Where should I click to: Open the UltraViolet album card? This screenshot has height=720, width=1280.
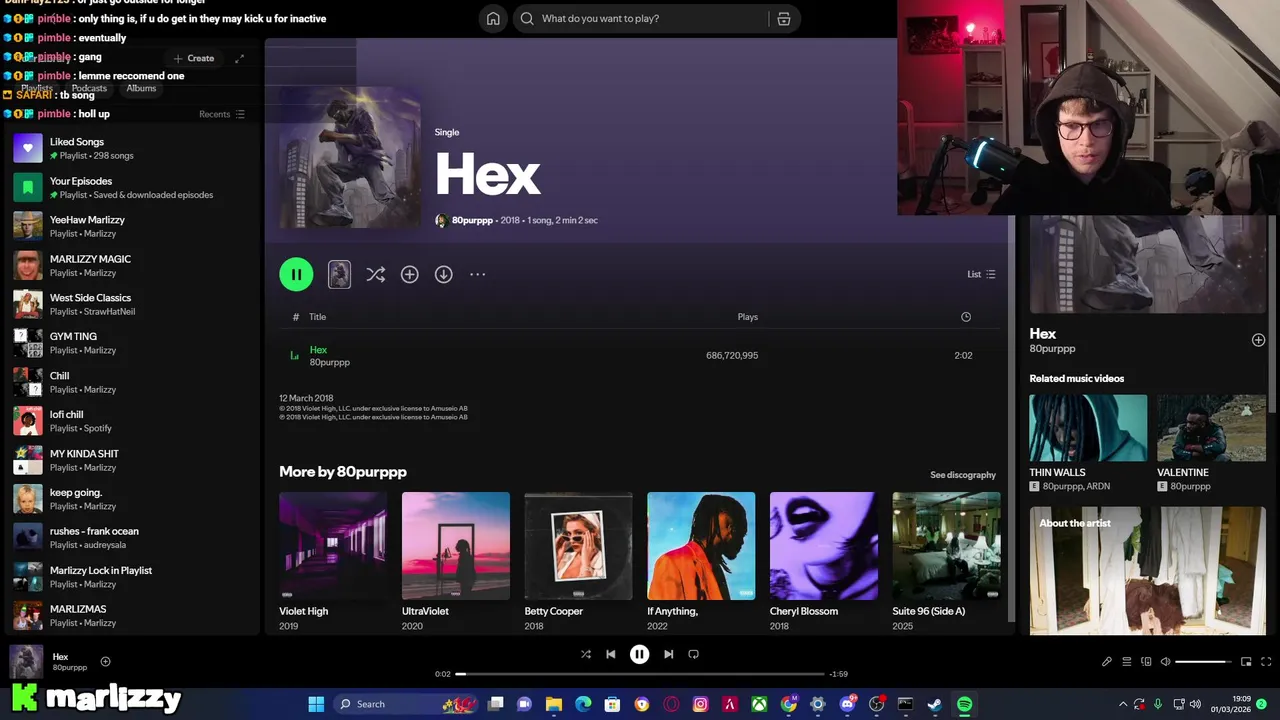[455, 561]
